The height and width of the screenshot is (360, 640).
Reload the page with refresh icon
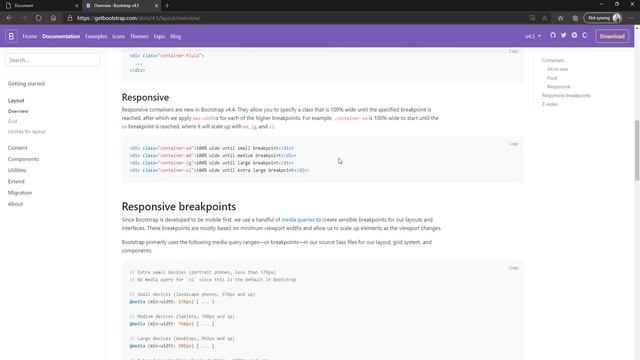pos(38,18)
